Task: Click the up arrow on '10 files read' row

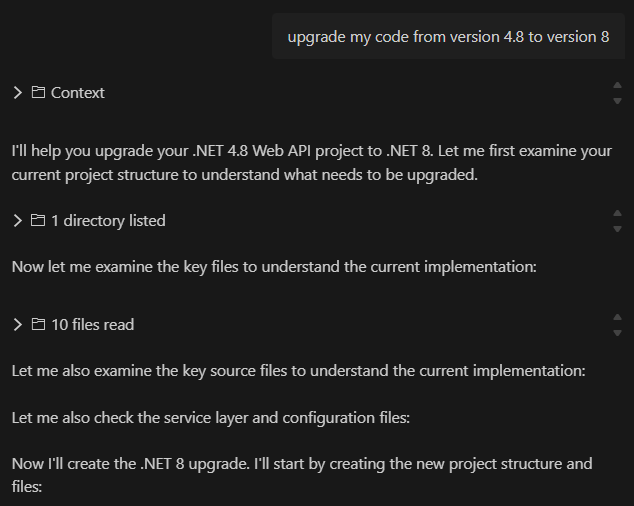Action: [x=617, y=317]
